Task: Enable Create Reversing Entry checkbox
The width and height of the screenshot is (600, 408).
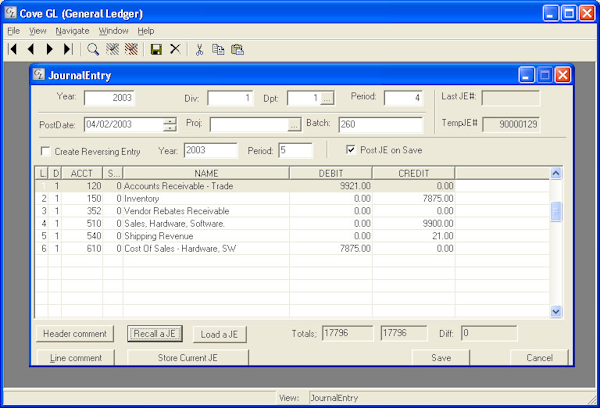Action: click(x=45, y=152)
